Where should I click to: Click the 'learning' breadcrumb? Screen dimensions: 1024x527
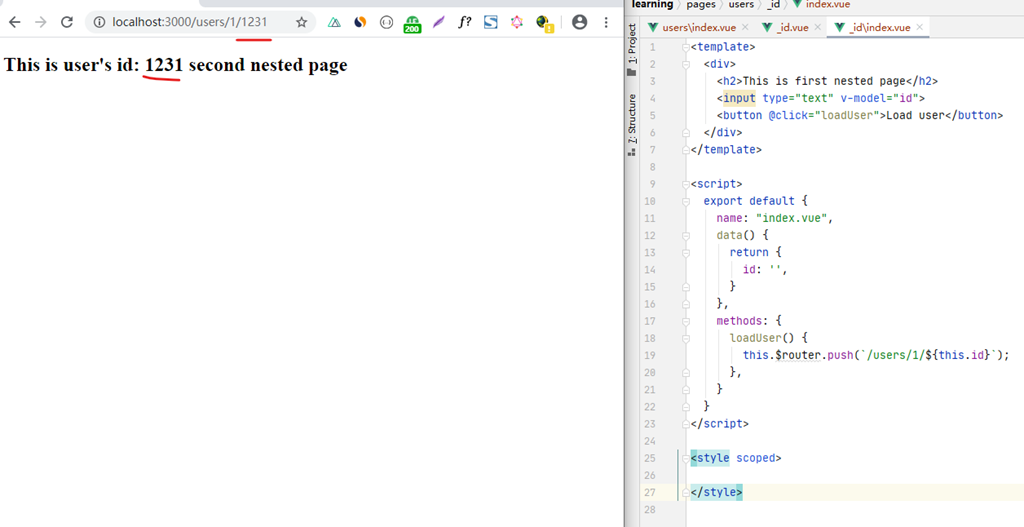pos(652,5)
